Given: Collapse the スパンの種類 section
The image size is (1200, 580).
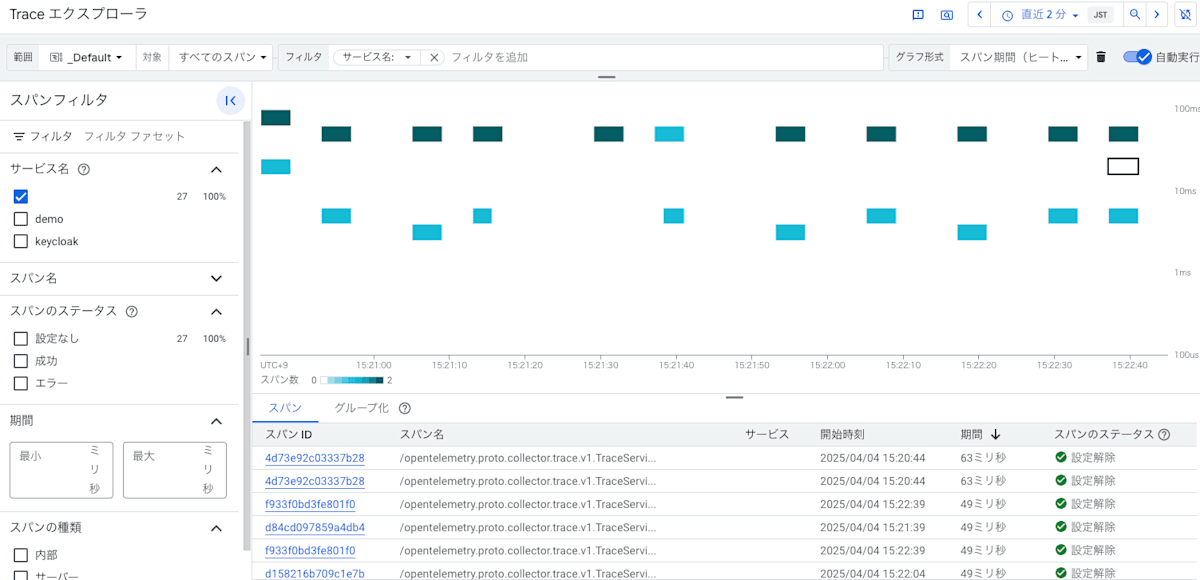Looking at the screenshot, I should [x=216, y=527].
